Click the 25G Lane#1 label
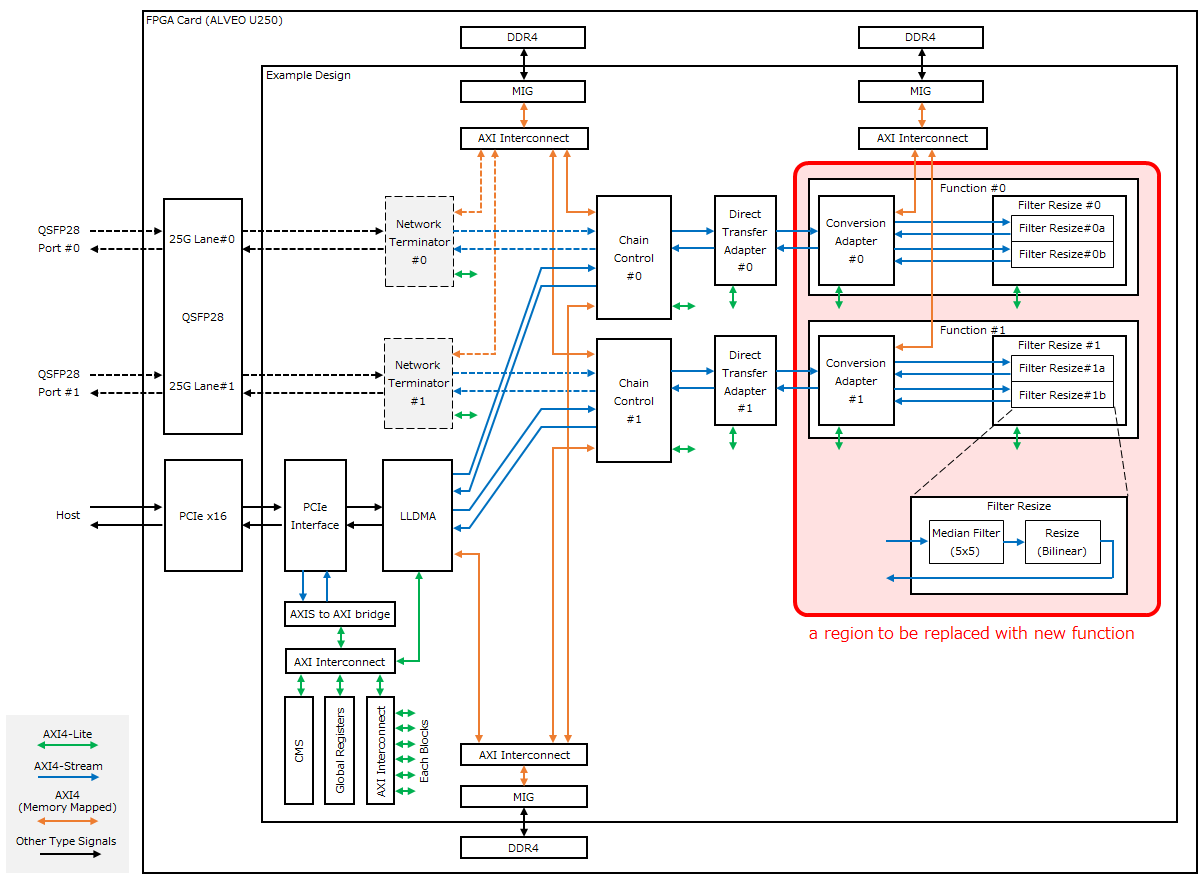1201x883 pixels. (x=203, y=385)
